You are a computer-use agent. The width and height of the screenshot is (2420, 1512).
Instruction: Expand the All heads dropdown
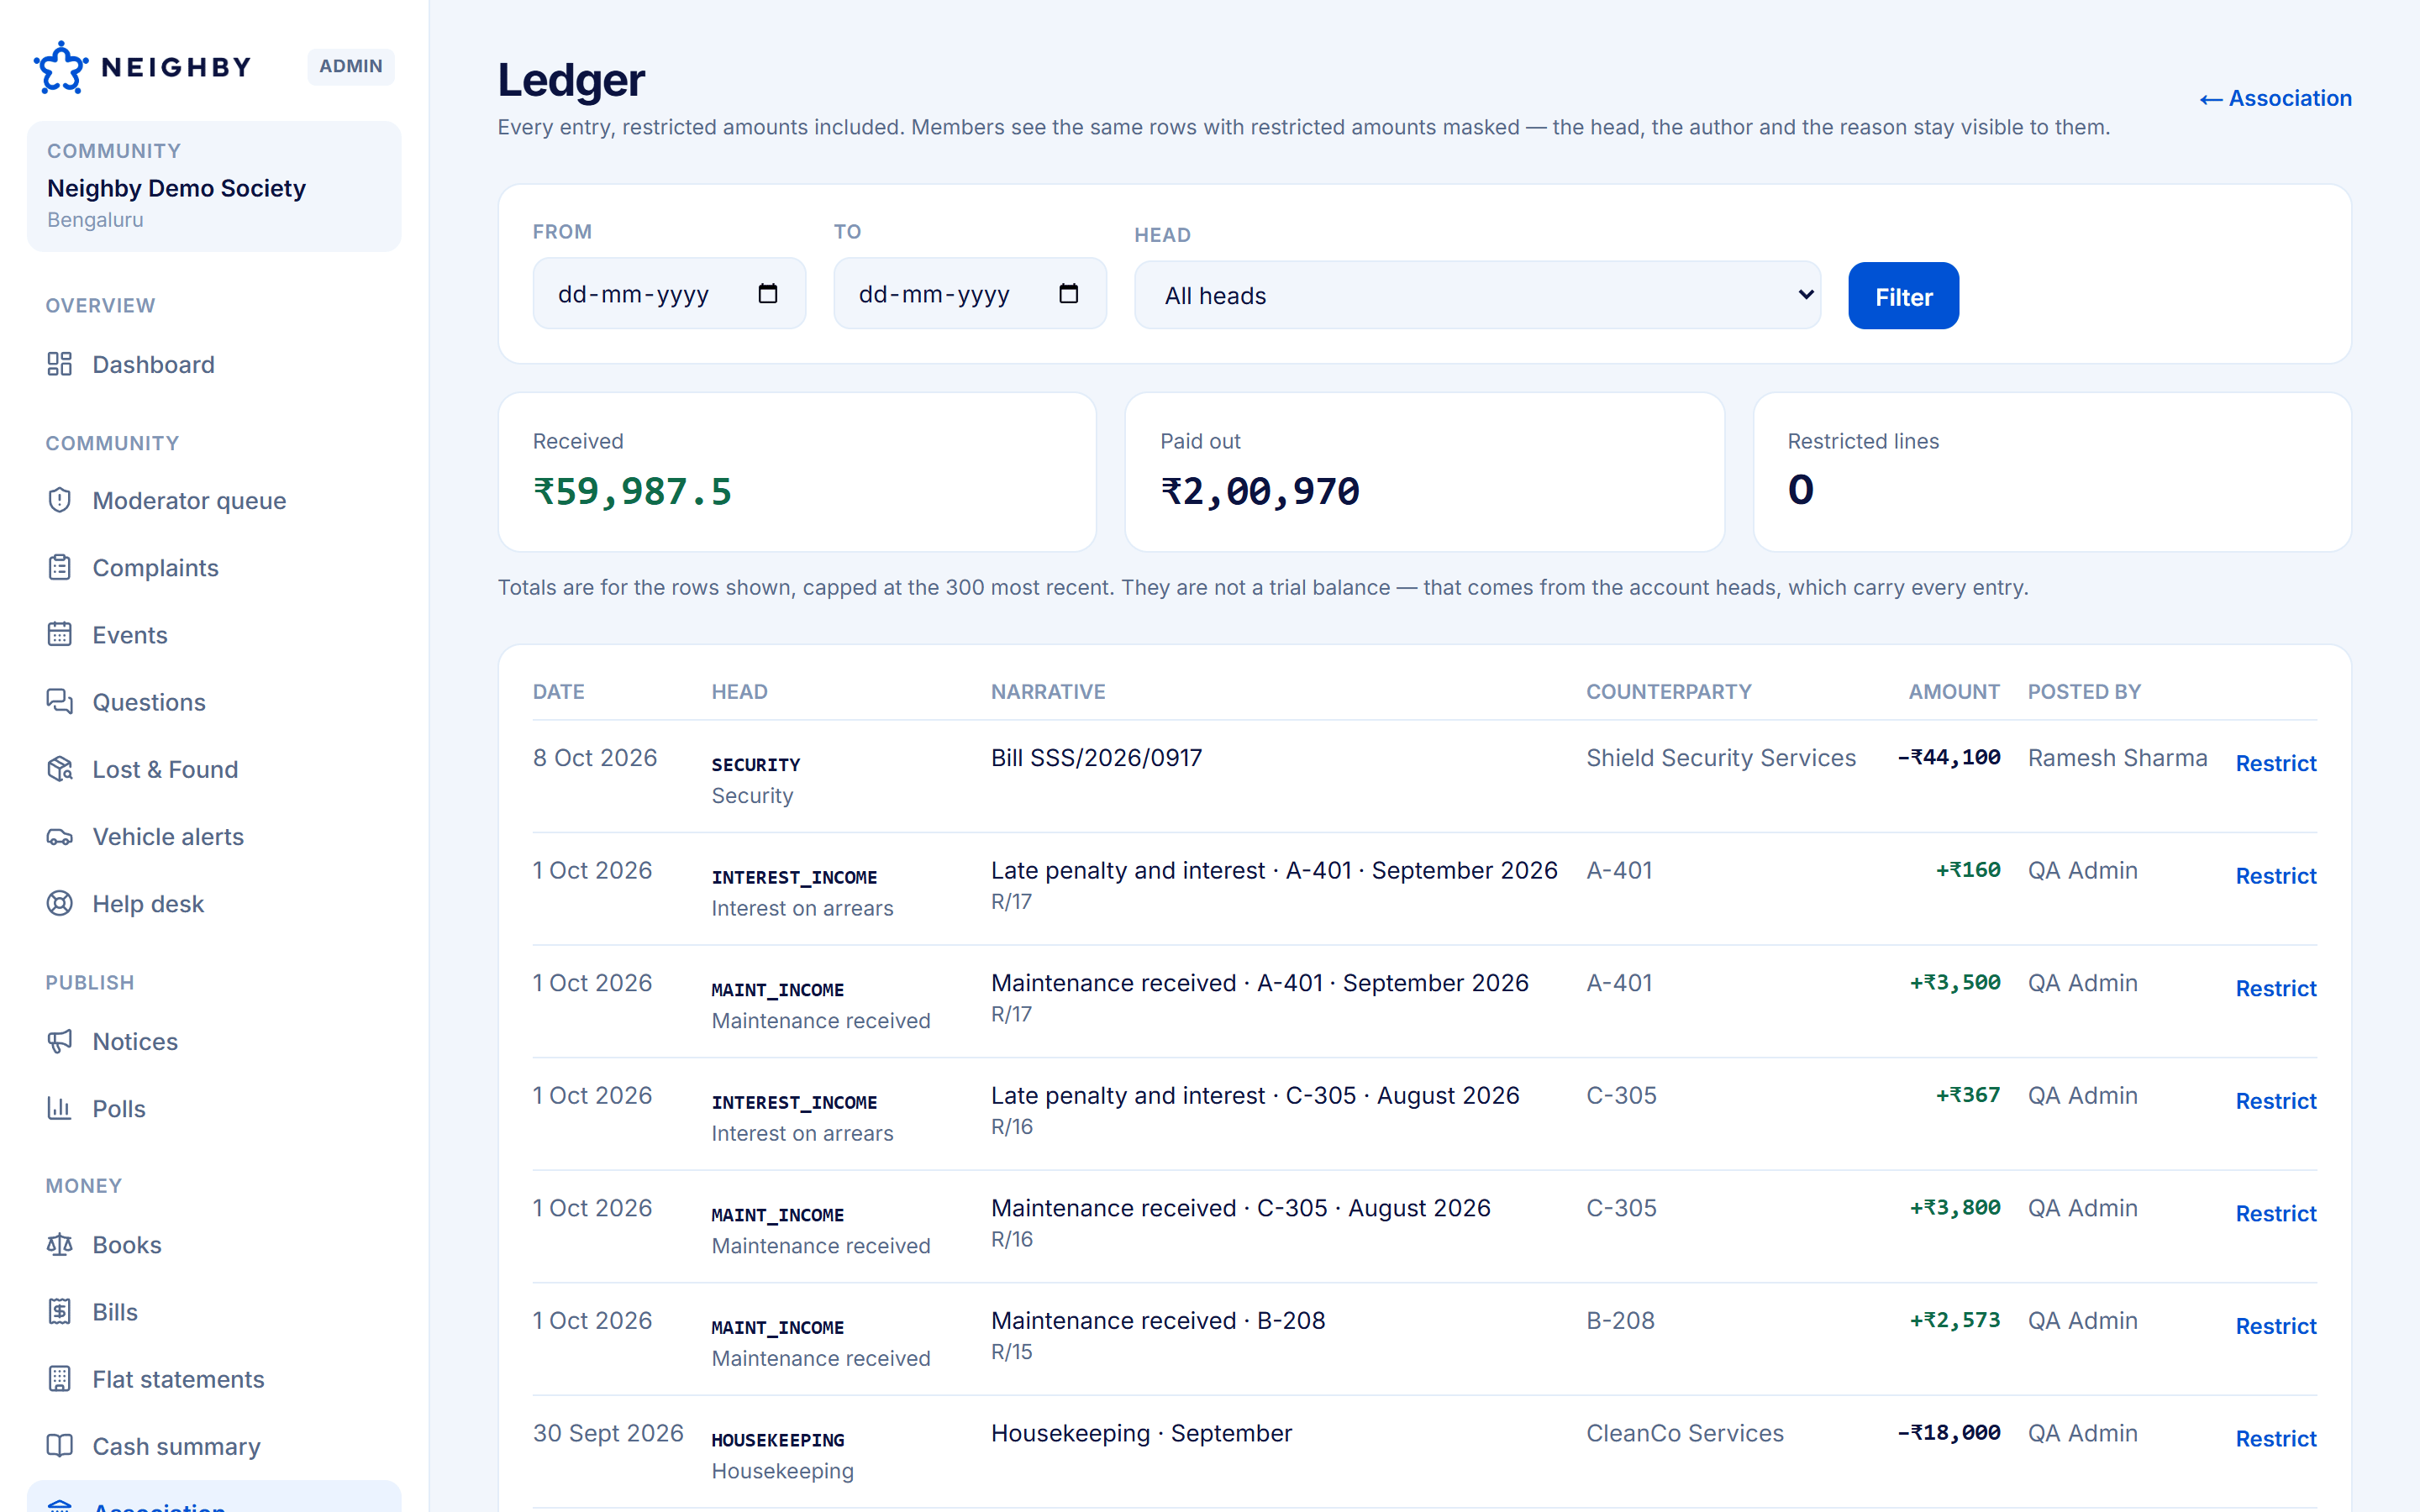[x=1477, y=295]
